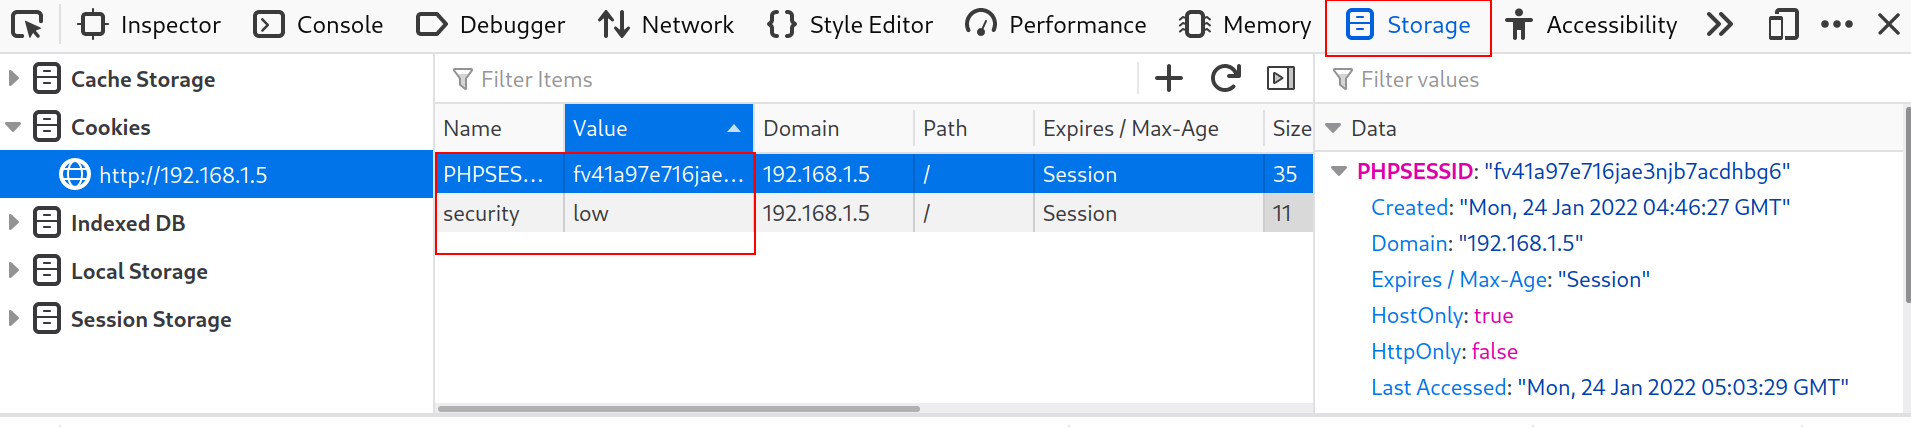
Task: Select the http://192.168.1.5 cookie host
Action: pos(183,175)
